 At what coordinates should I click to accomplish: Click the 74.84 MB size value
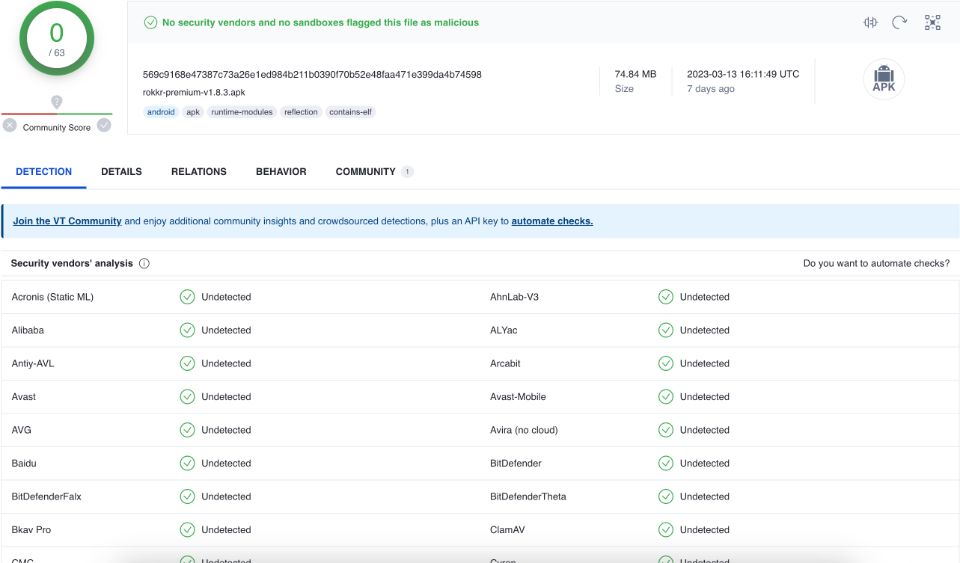(635, 74)
